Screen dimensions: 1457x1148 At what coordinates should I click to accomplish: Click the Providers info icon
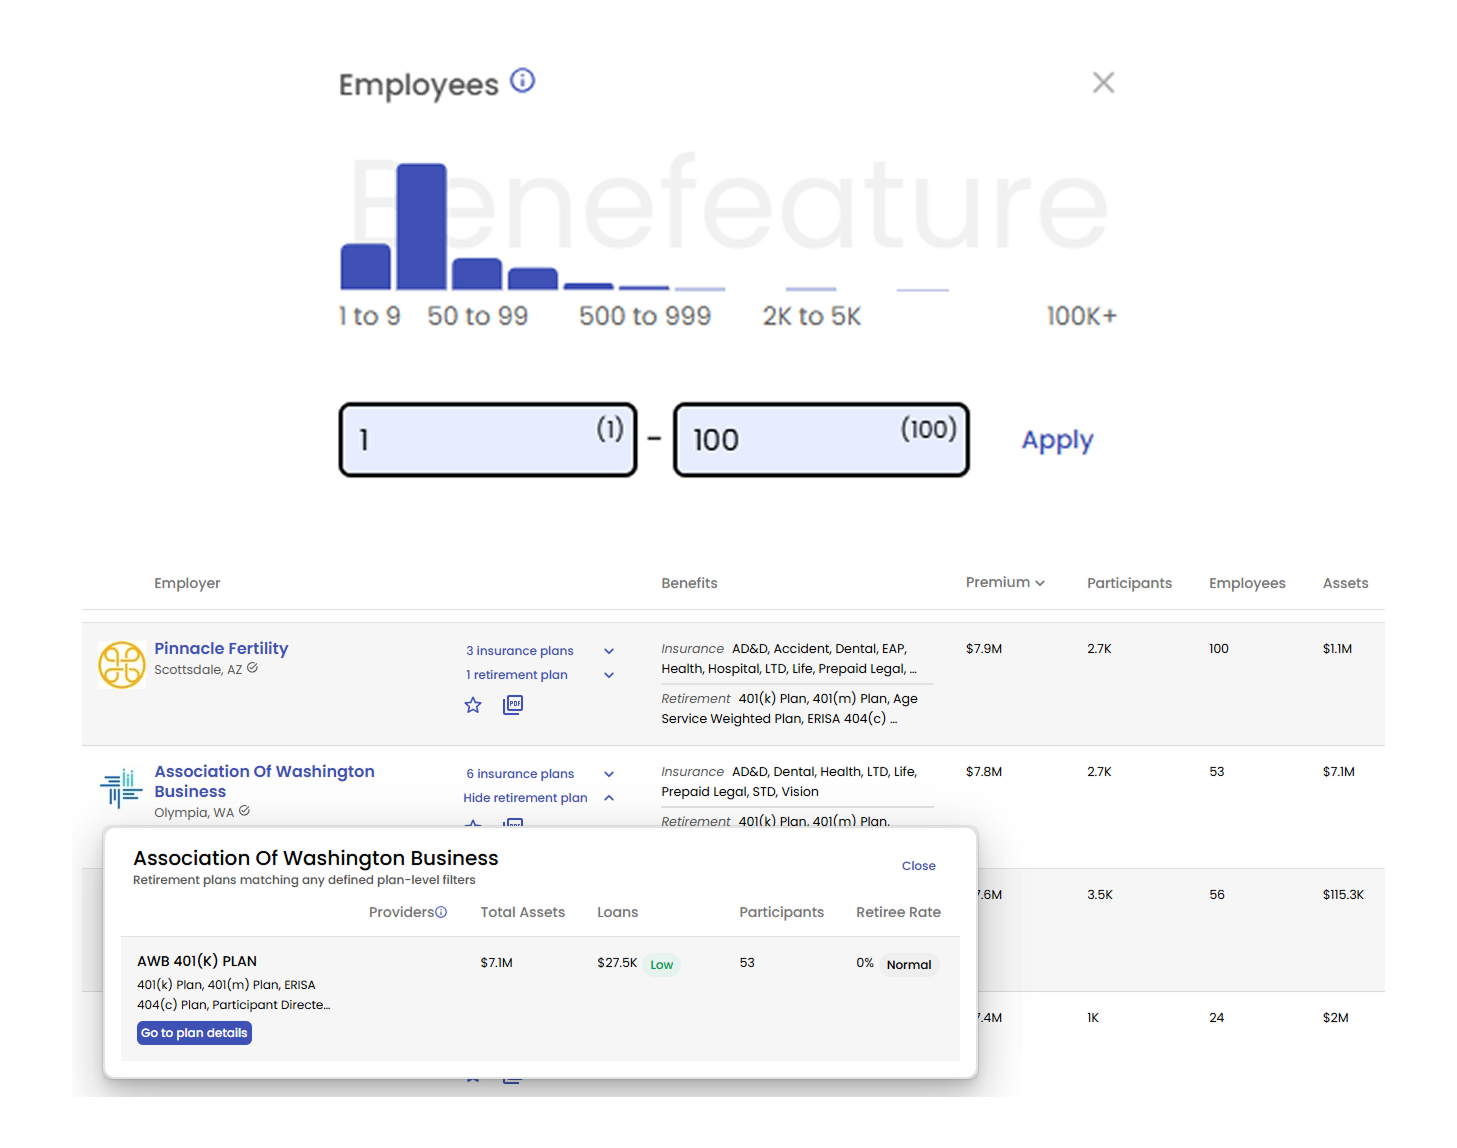pyautogui.click(x=441, y=912)
